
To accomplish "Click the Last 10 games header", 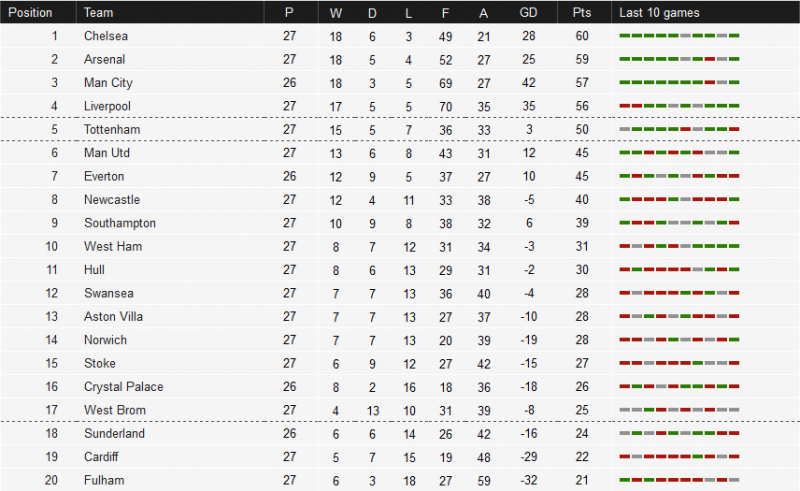I will pyautogui.click(x=659, y=13).
